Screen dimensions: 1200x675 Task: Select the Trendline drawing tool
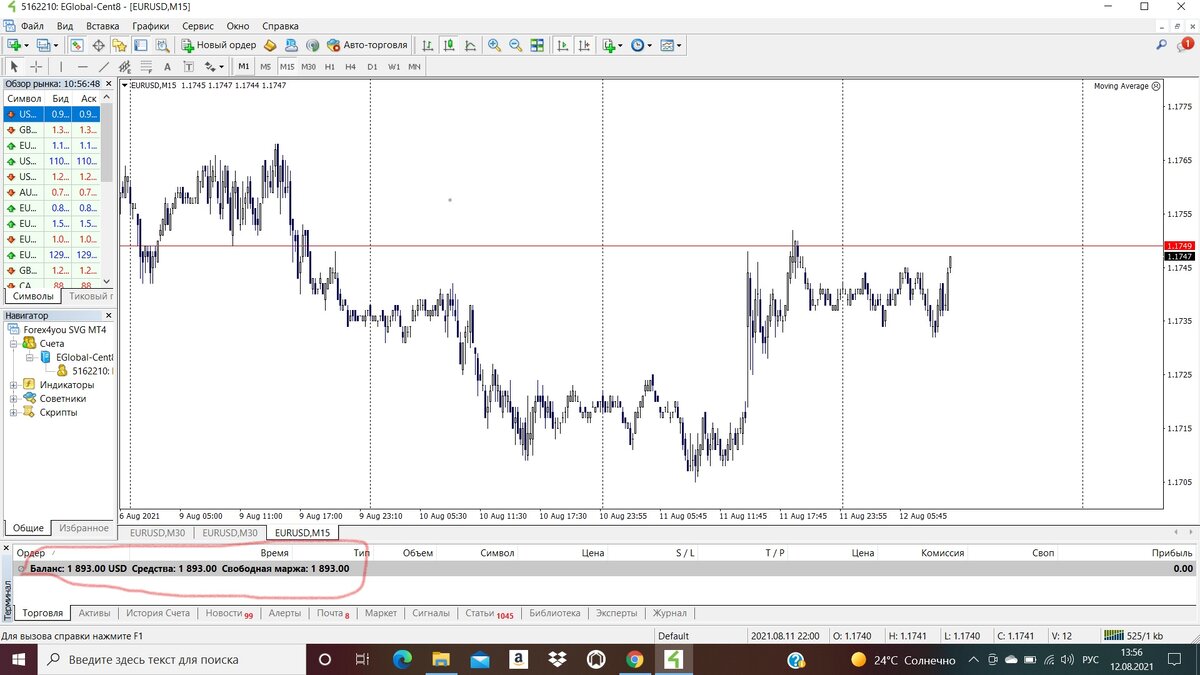[x=104, y=67]
